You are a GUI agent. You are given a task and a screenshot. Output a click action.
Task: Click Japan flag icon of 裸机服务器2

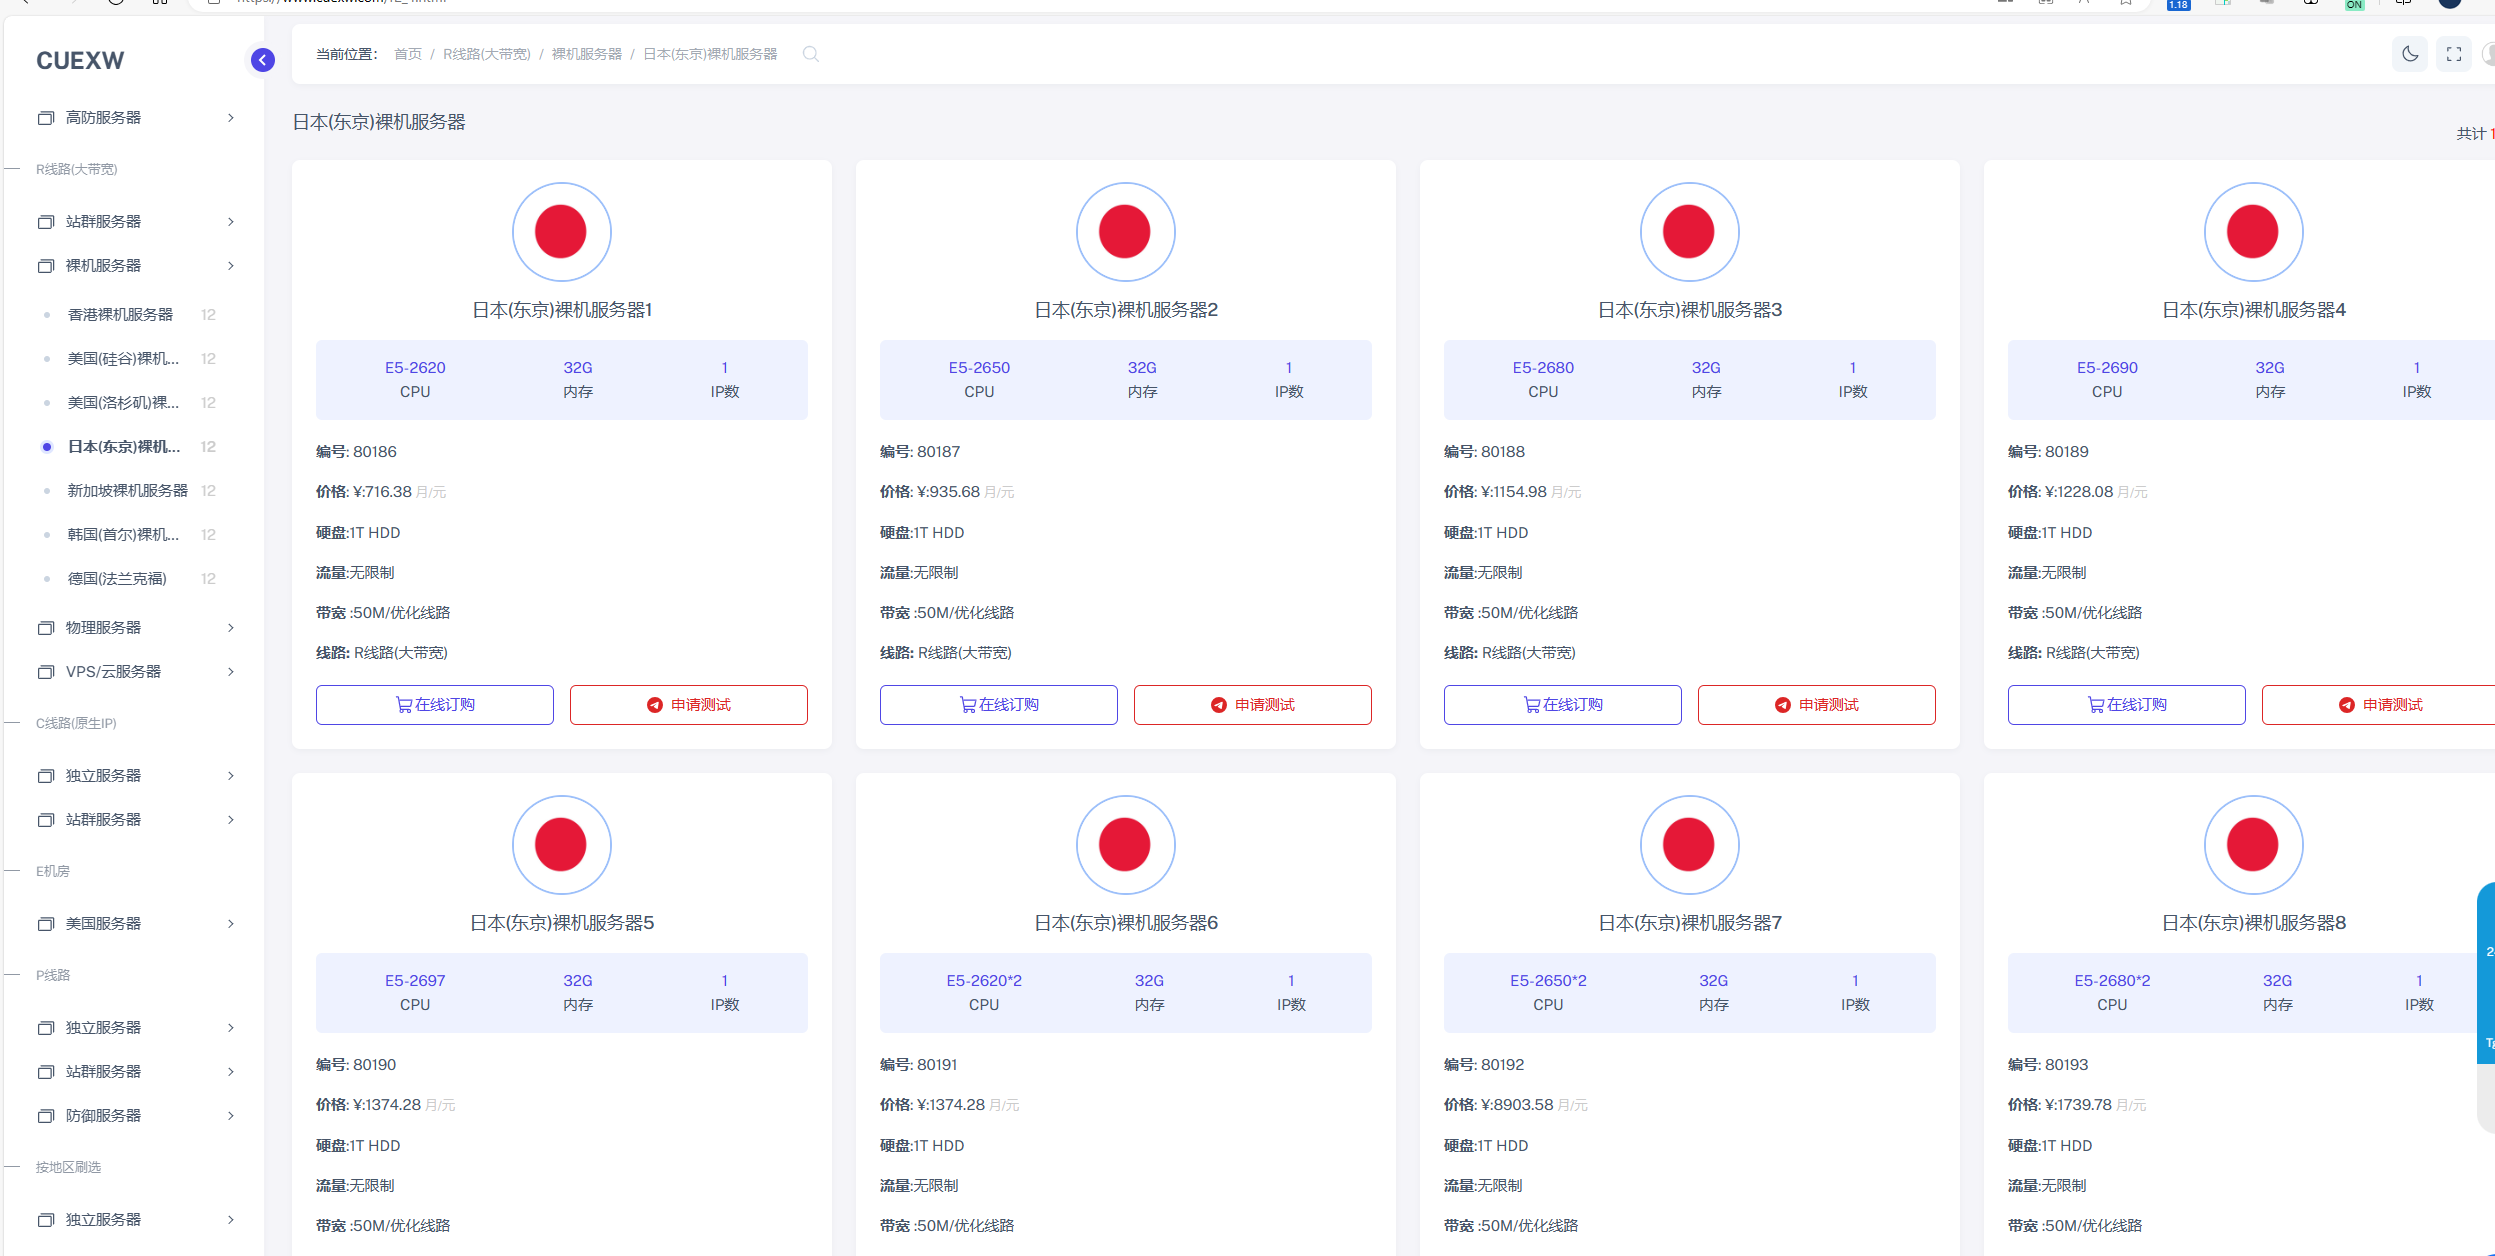[x=1126, y=232]
